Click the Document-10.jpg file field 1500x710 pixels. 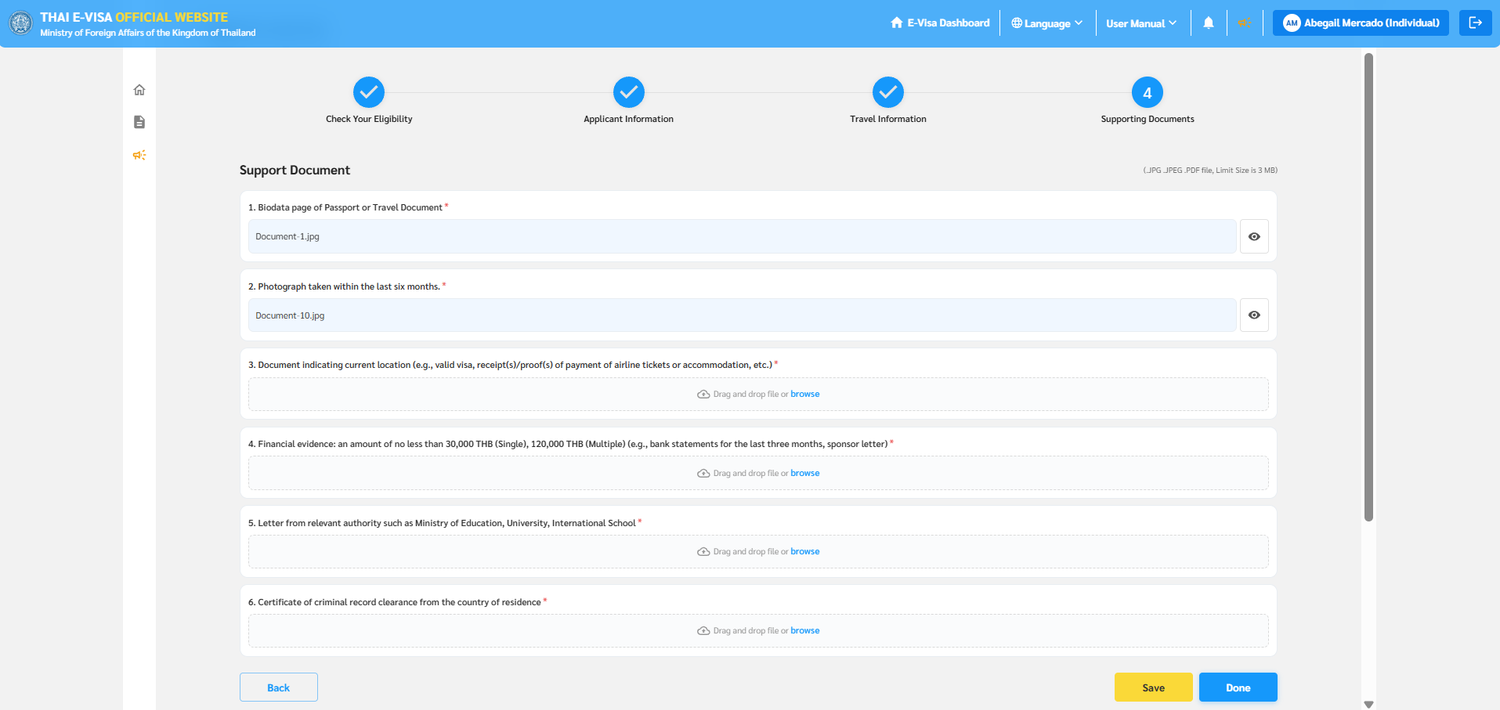point(742,315)
